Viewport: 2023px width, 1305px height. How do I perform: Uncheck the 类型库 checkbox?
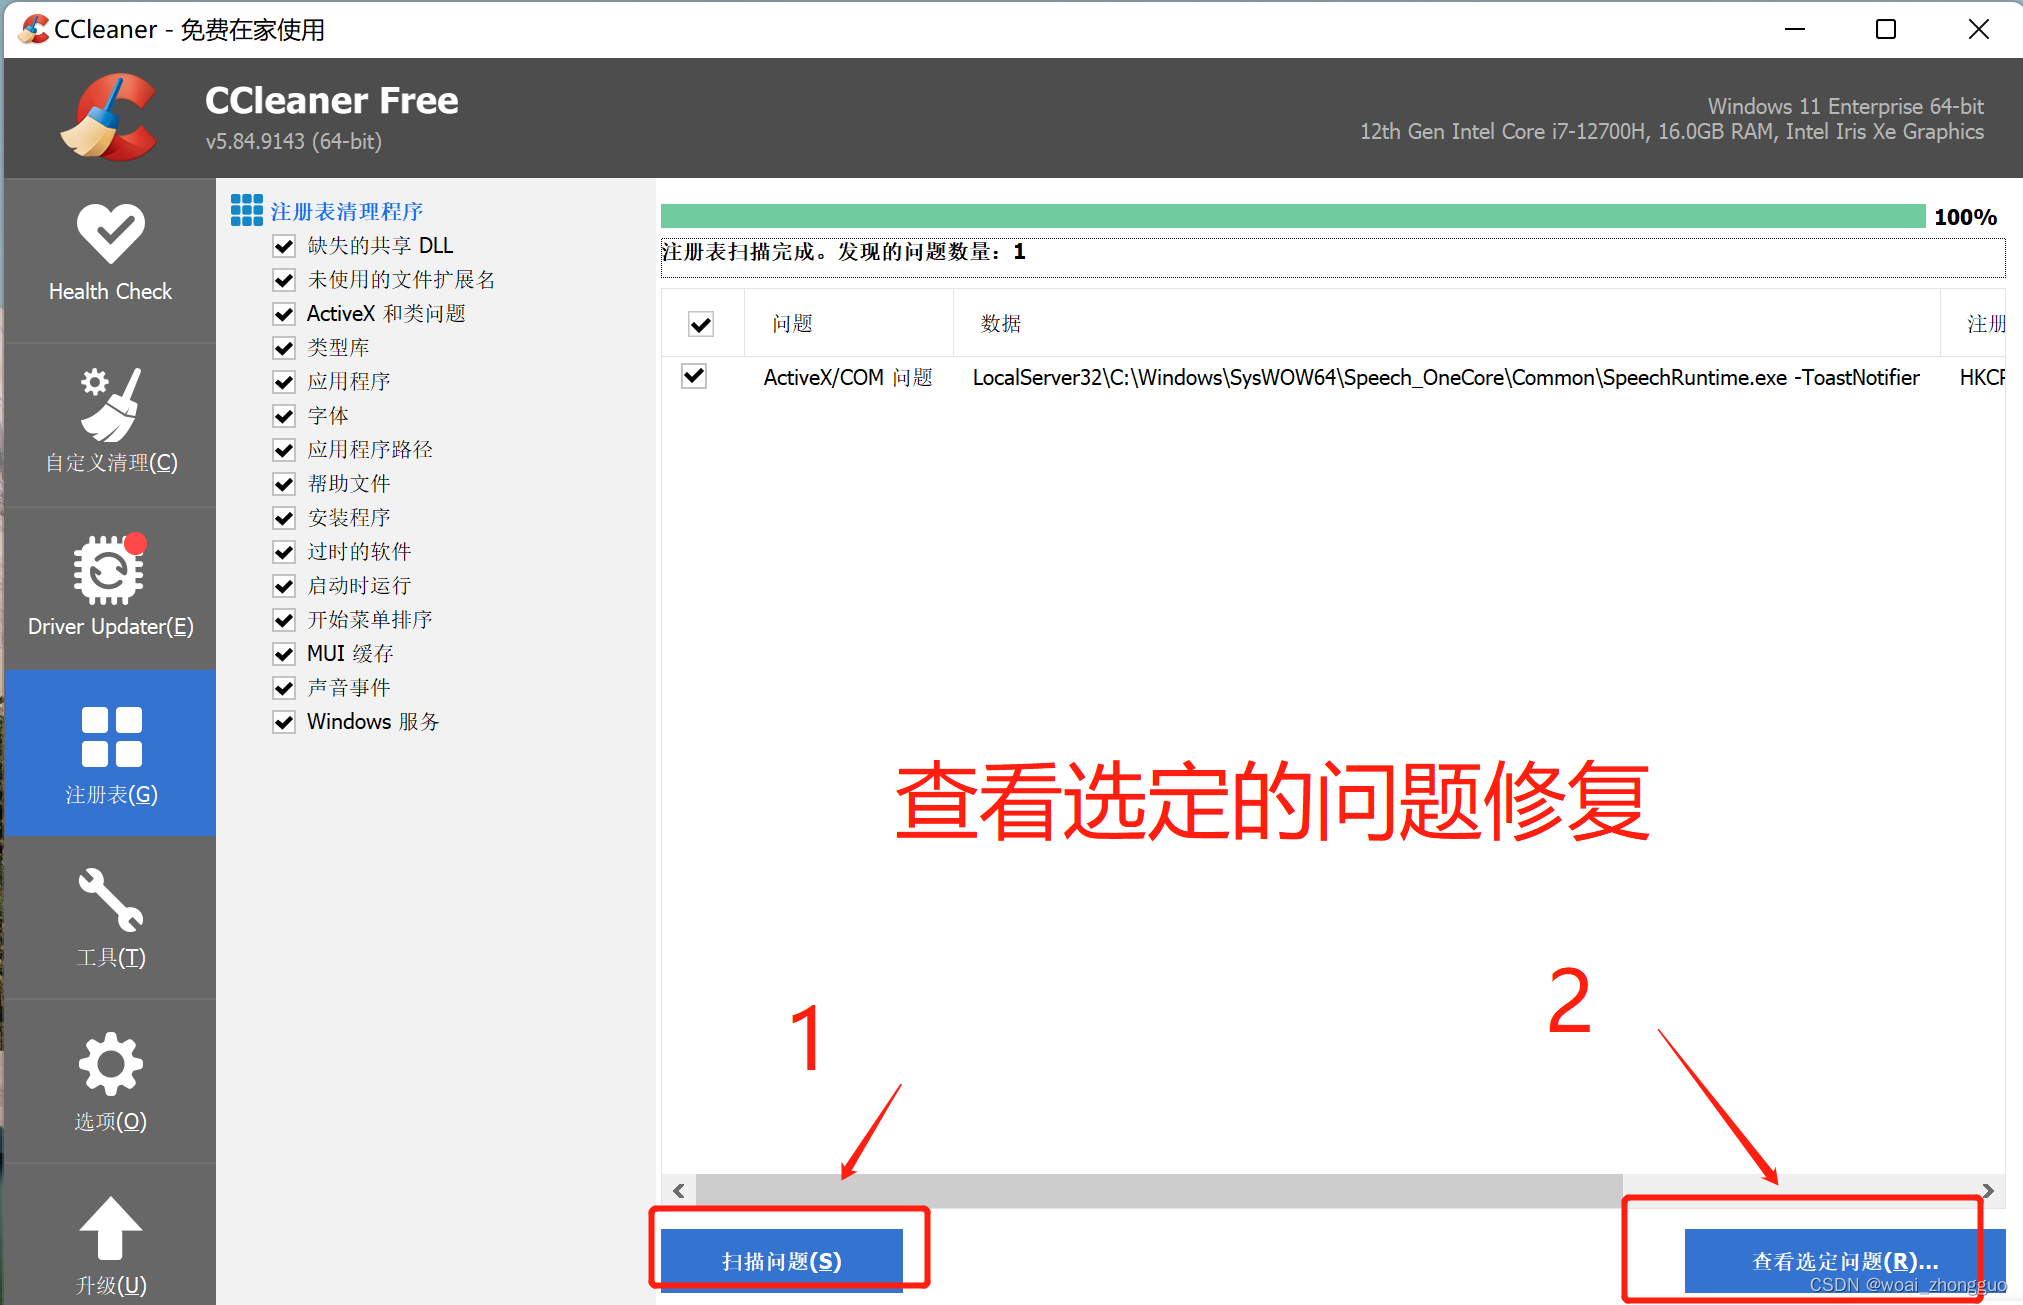[x=284, y=348]
